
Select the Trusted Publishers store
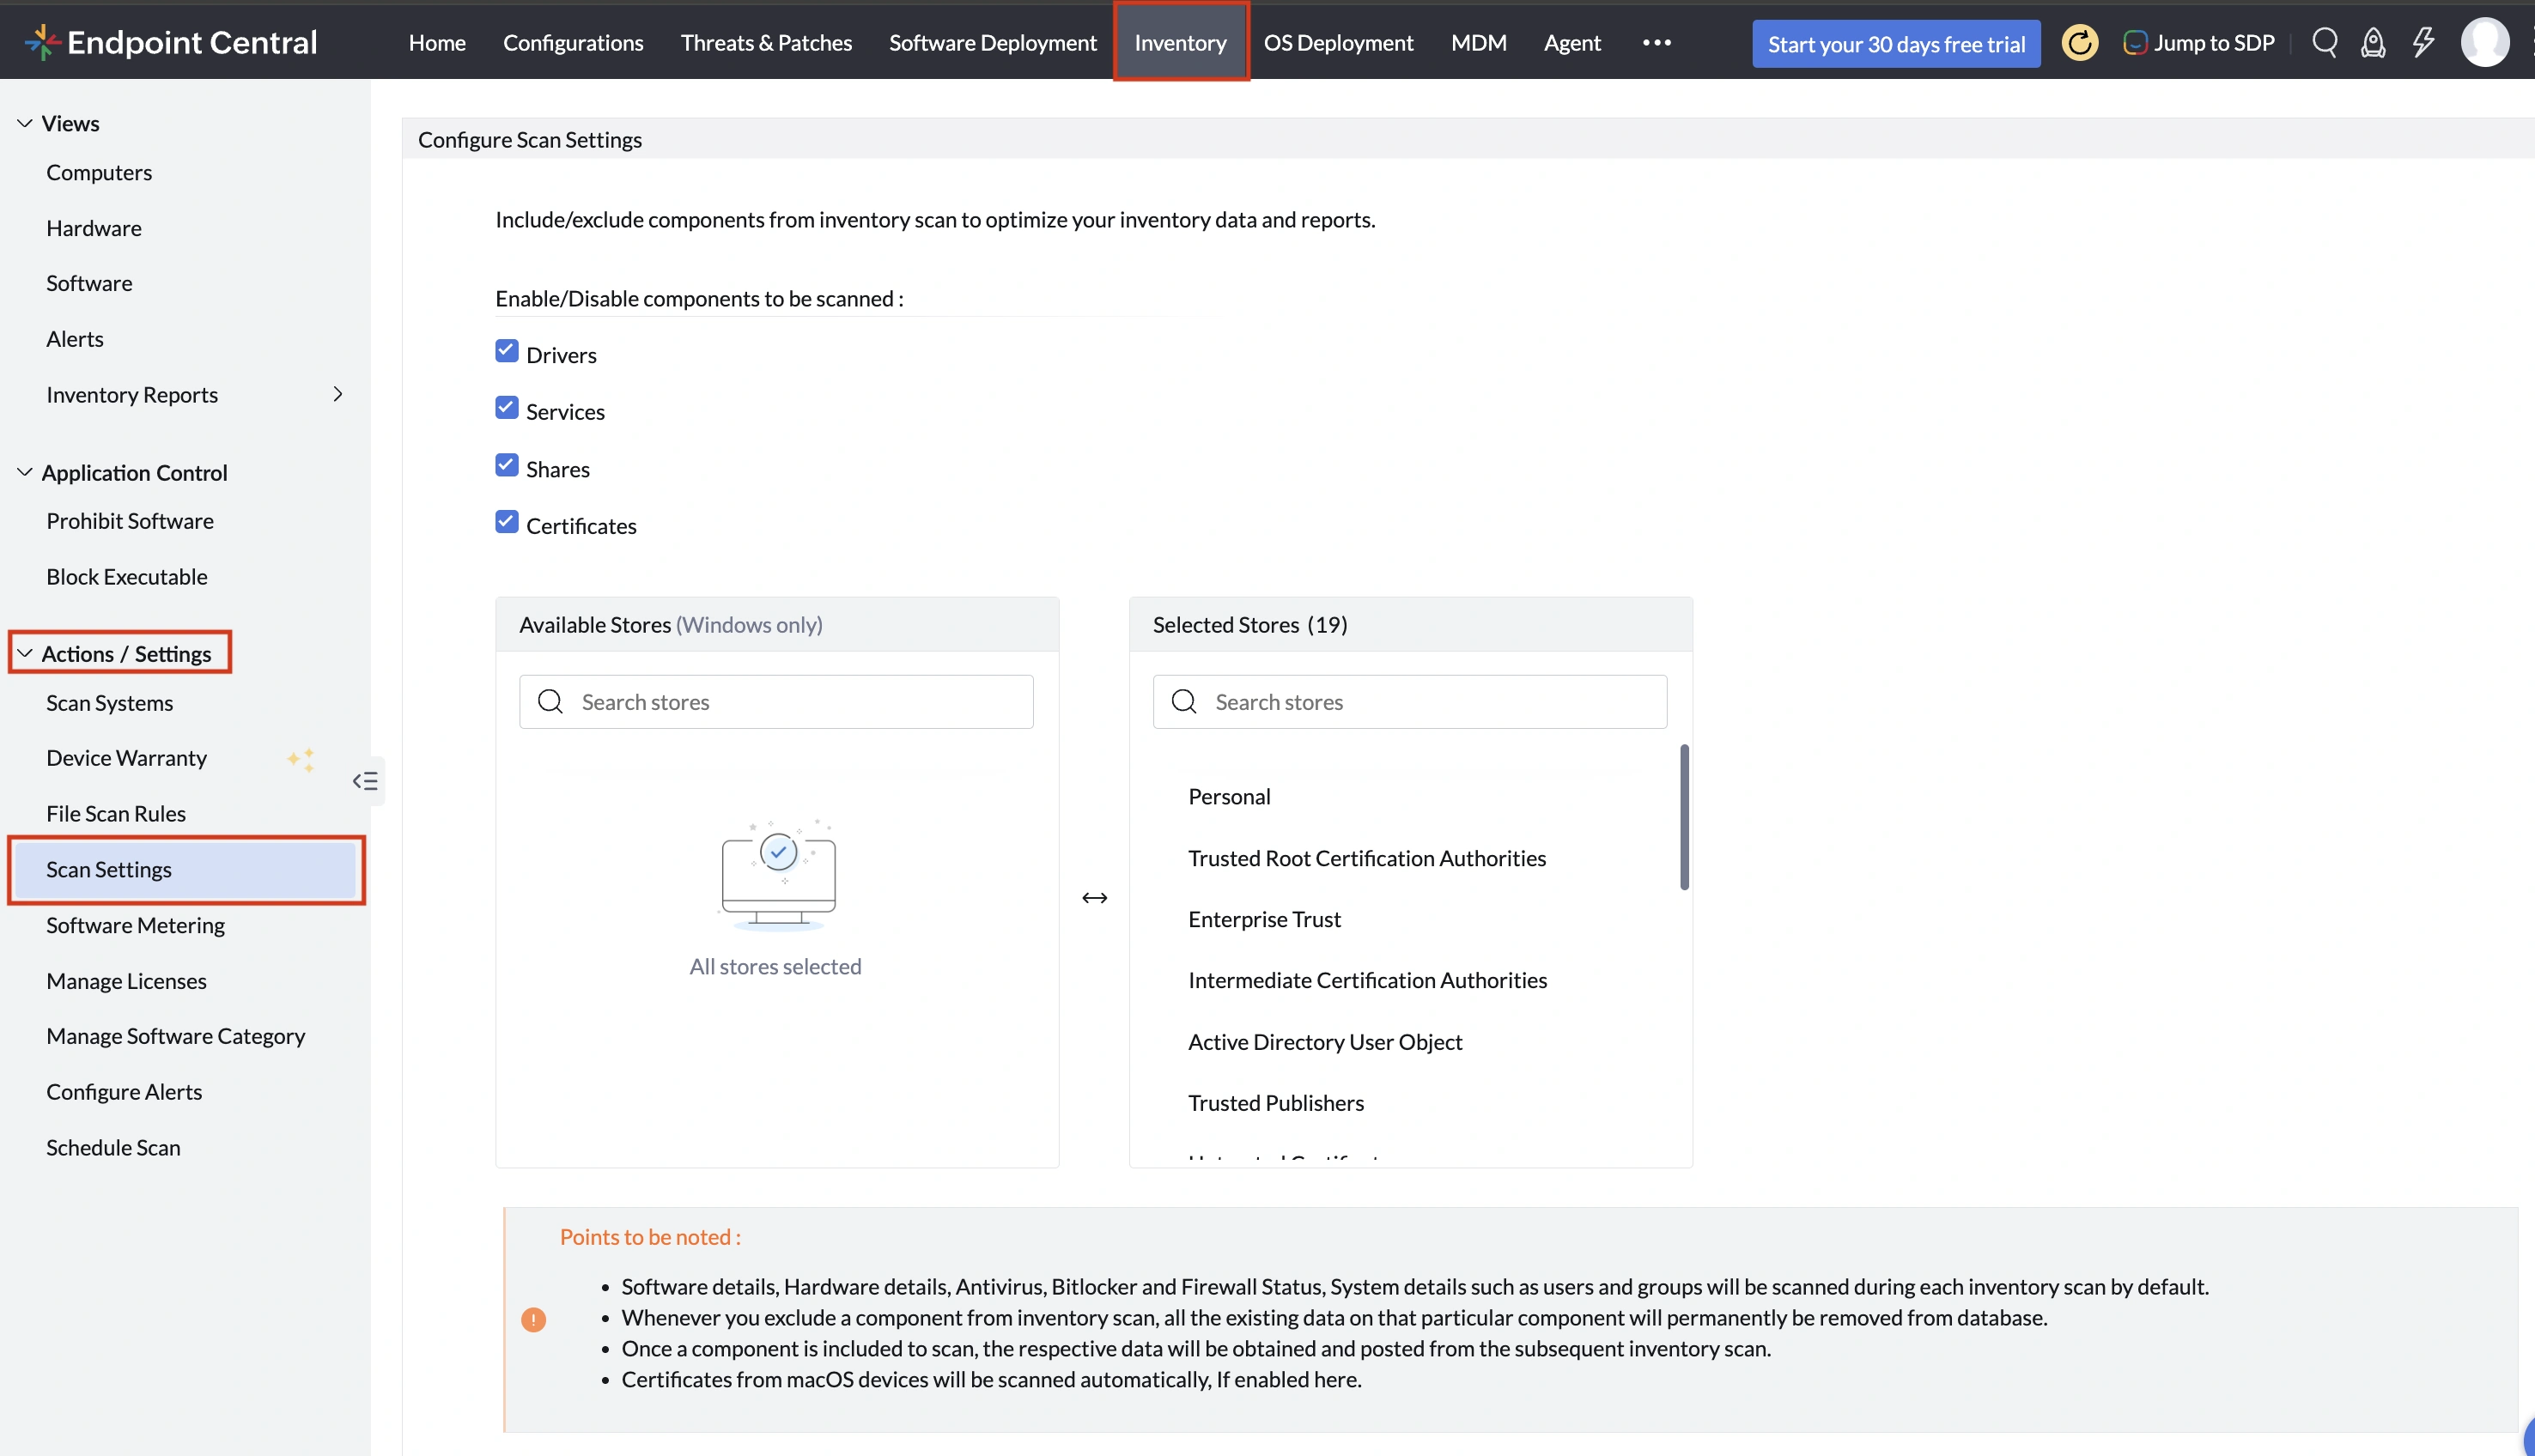(1276, 1103)
